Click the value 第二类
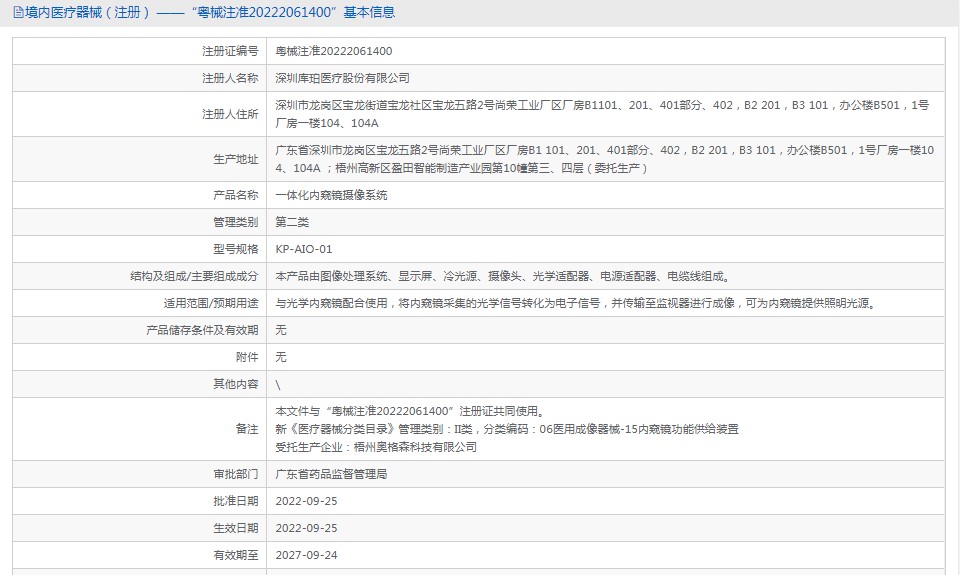 click(x=292, y=222)
